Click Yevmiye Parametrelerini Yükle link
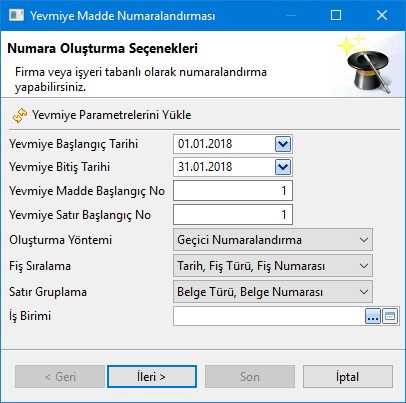The image size is (406, 403). pyautogui.click(x=112, y=115)
